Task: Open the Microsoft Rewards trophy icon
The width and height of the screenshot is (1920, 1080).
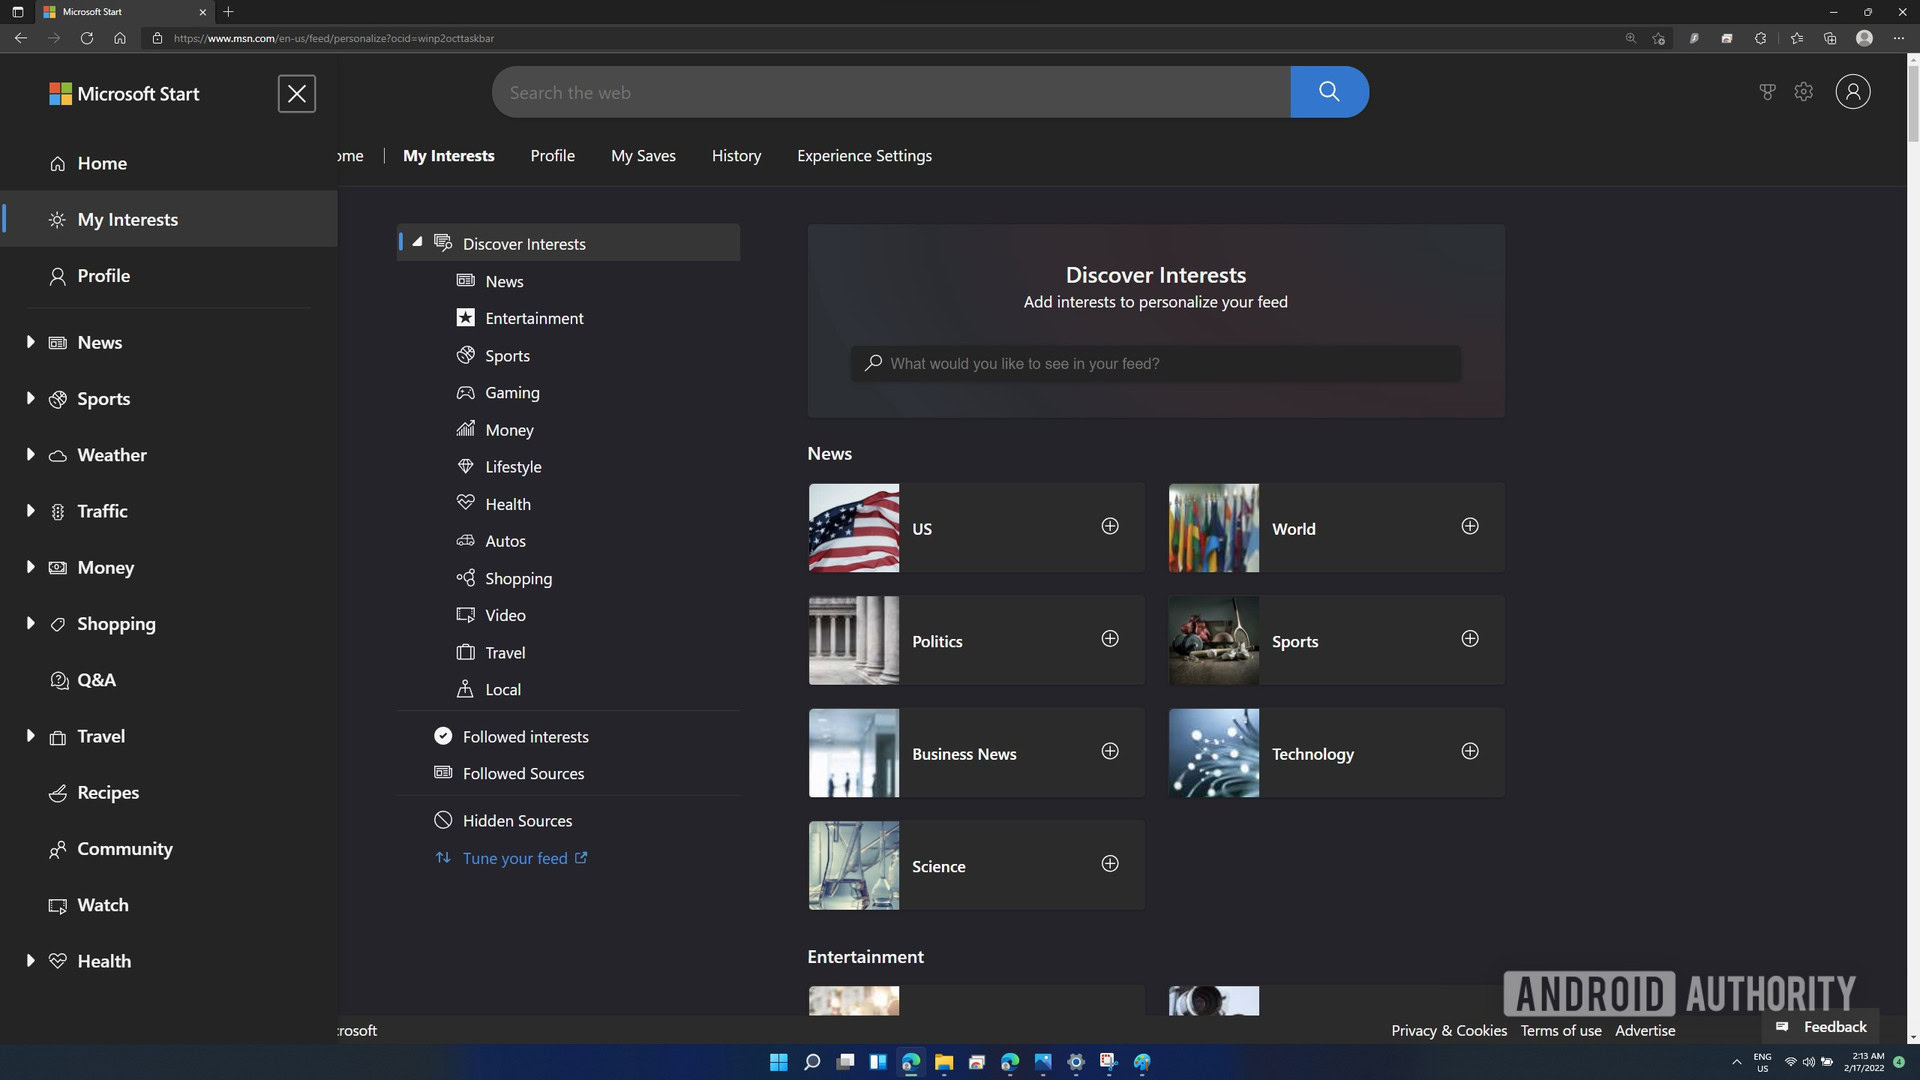Action: (x=1767, y=92)
